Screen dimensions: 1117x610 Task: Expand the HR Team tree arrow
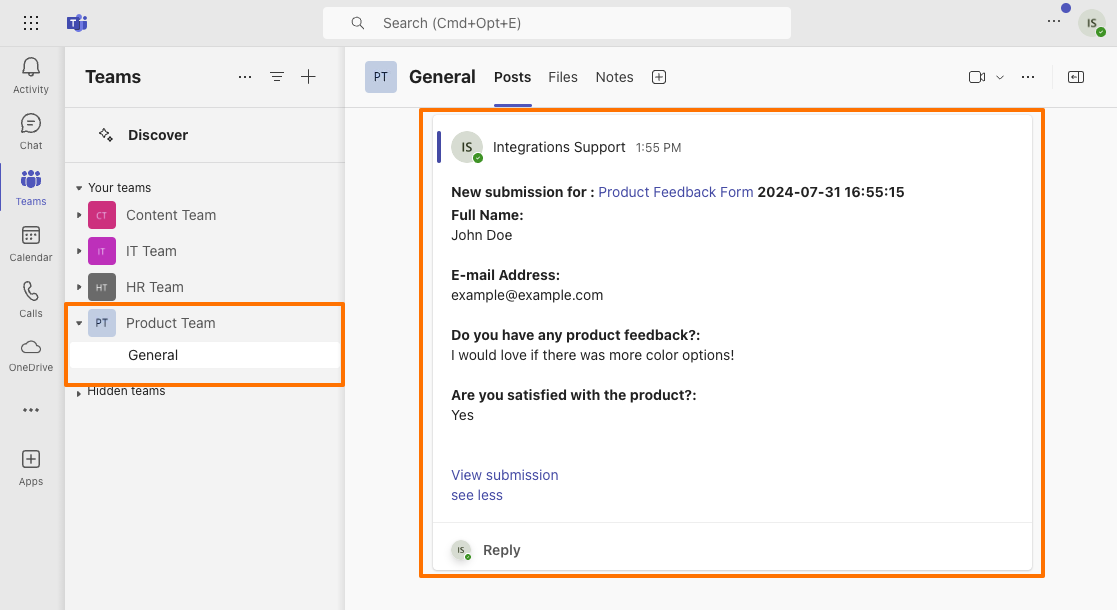coord(79,287)
